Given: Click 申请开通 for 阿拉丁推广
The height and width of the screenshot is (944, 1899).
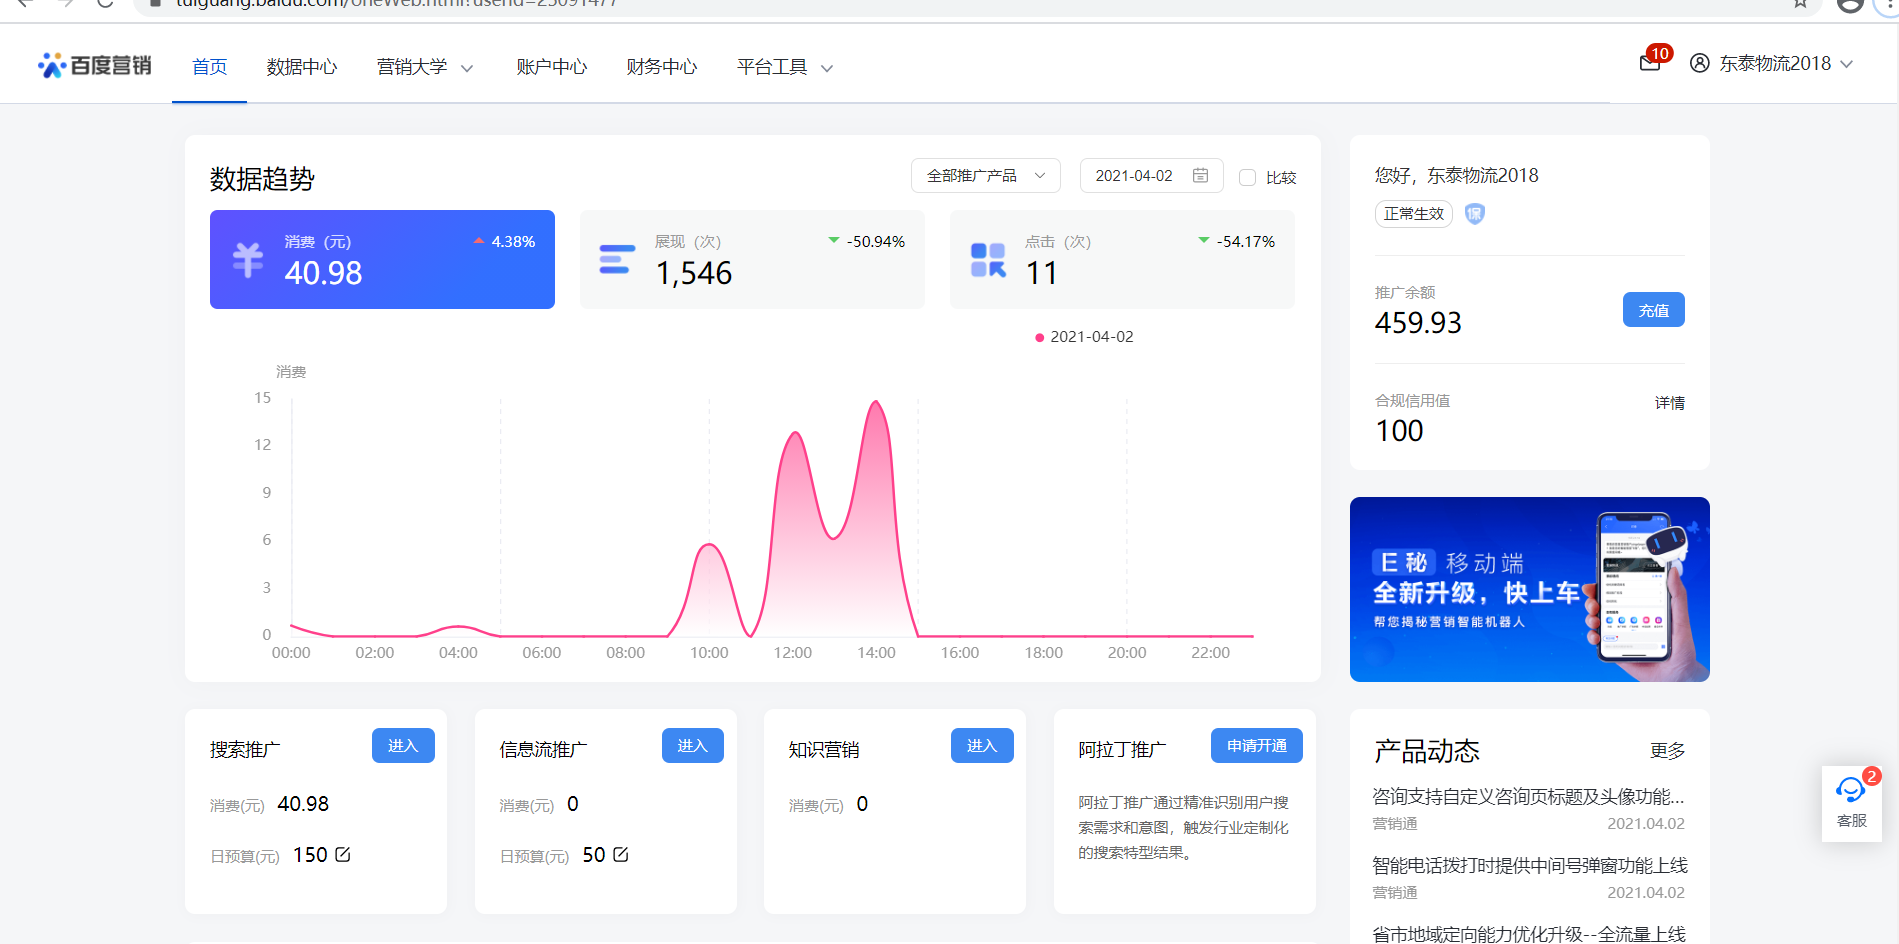Looking at the screenshot, I should [x=1257, y=745].
